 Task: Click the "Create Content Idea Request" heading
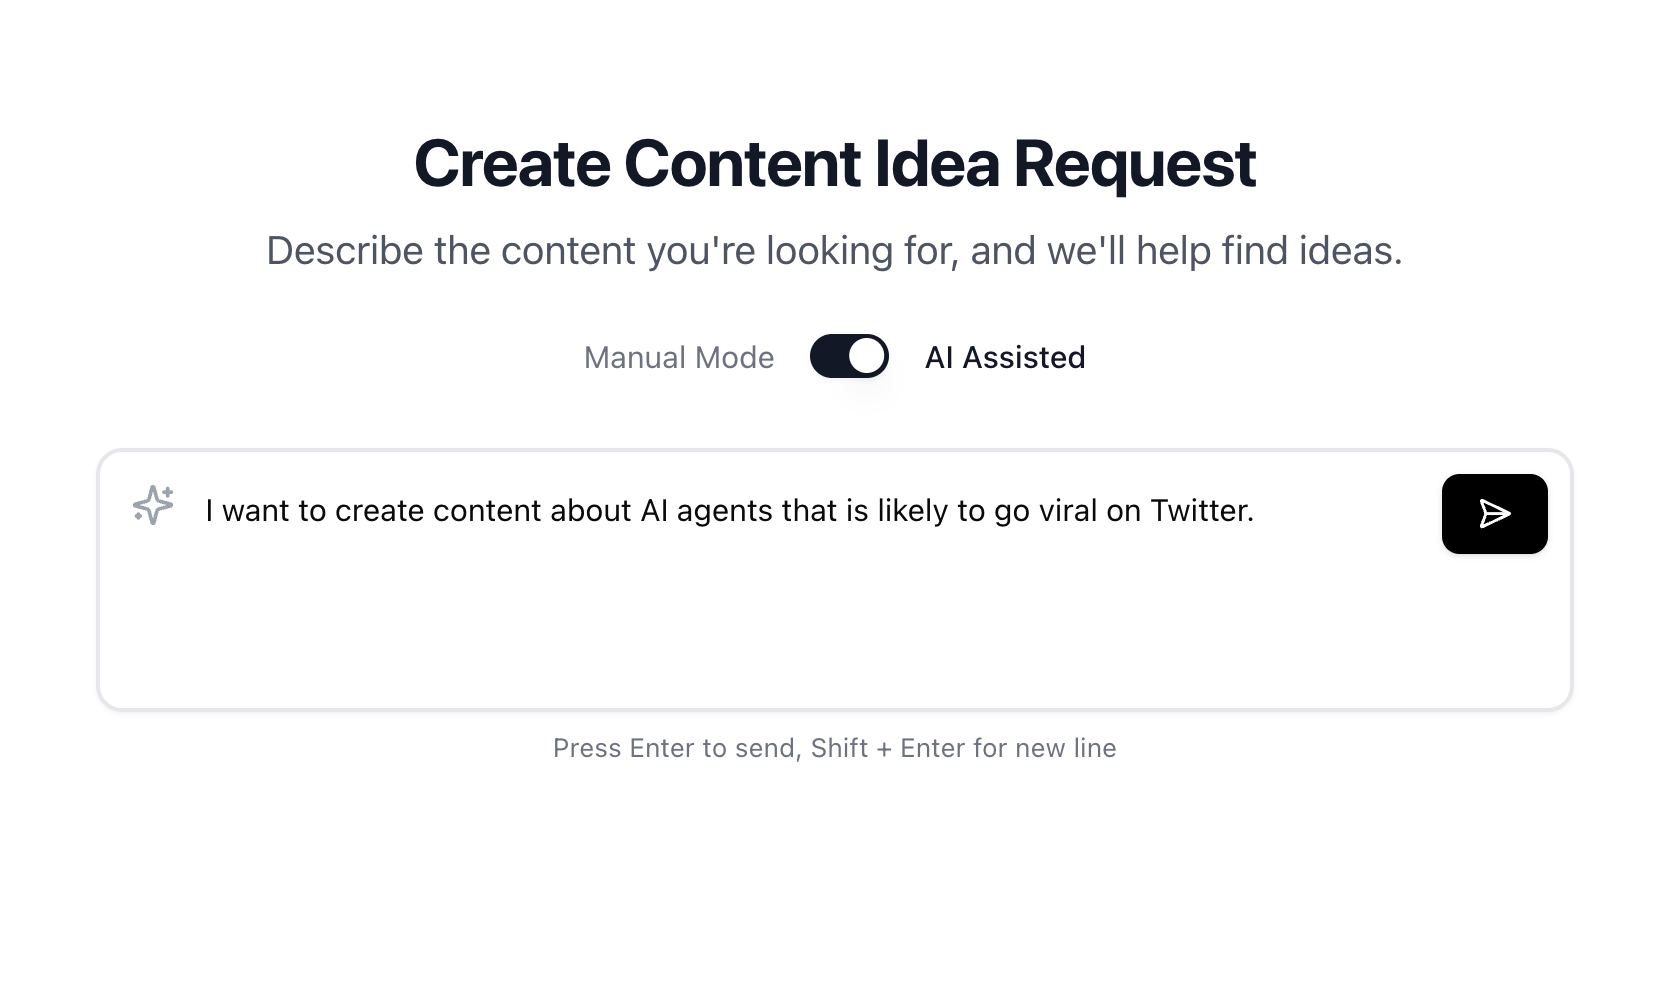[x=834, y=164]
